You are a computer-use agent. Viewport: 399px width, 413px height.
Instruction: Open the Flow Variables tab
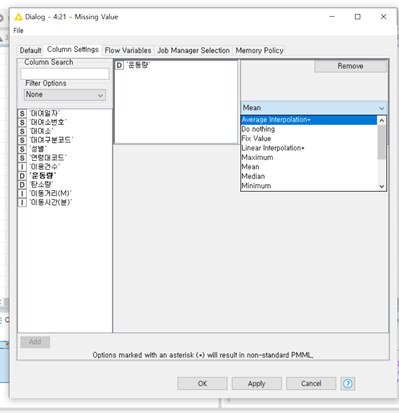point(128,50)
